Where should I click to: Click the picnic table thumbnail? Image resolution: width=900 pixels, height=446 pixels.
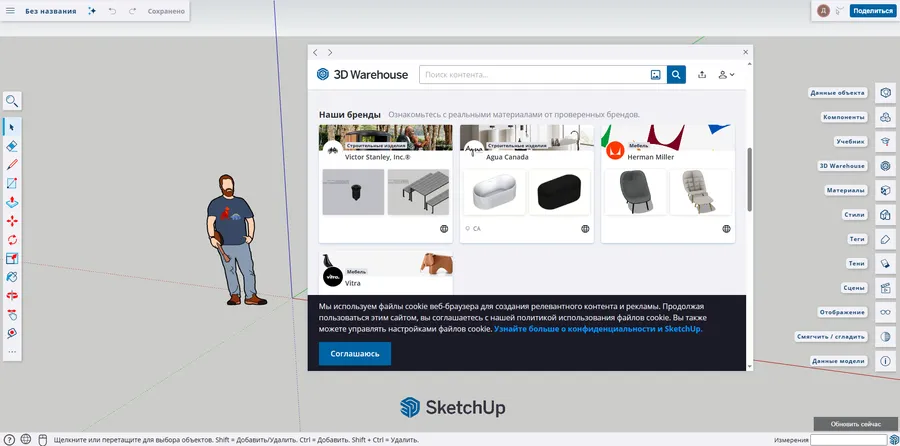[418, 192]
